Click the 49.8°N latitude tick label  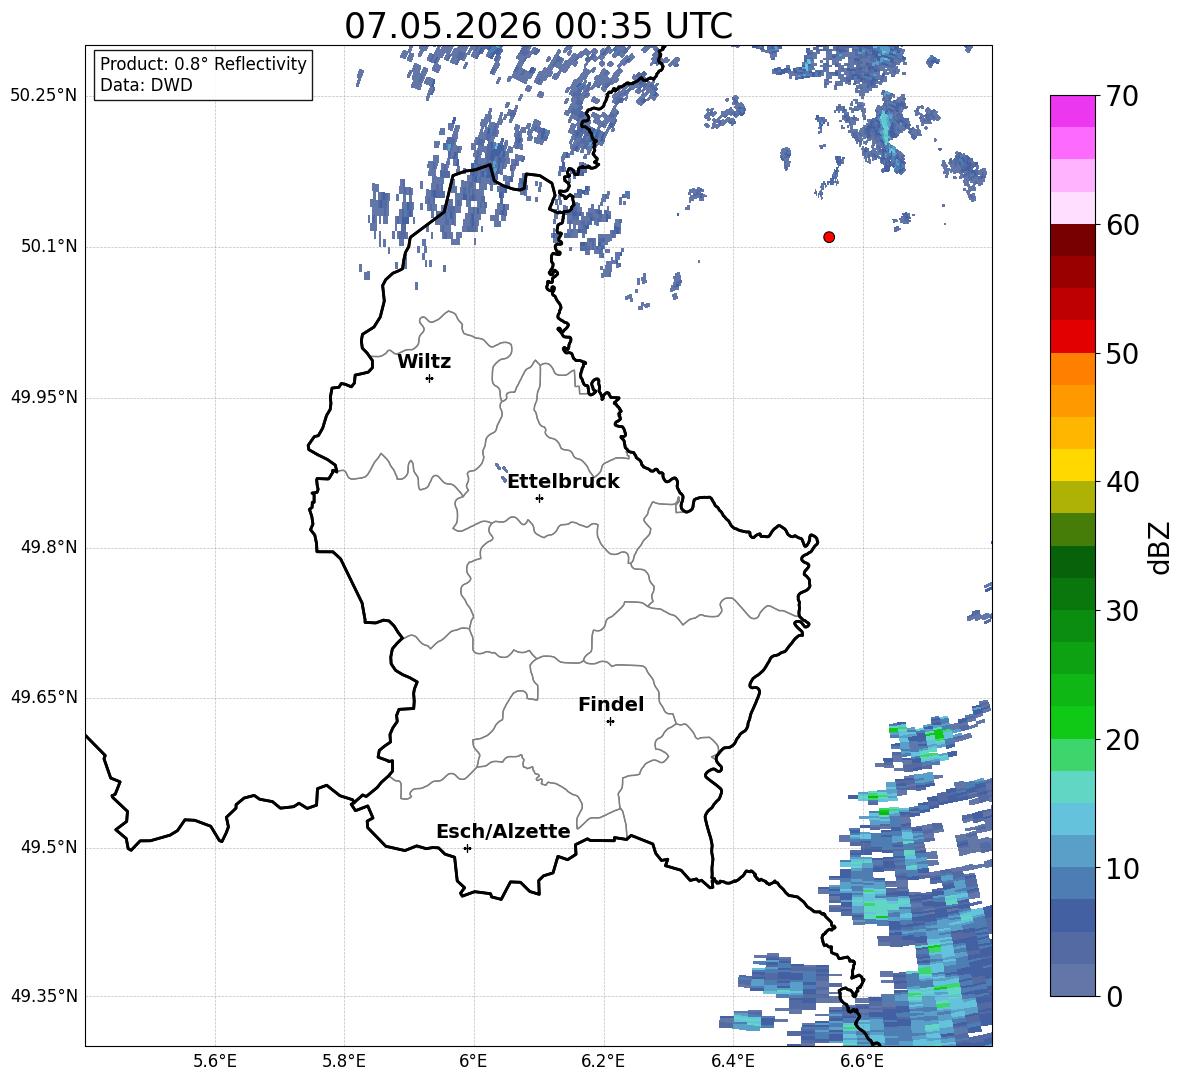tap(49, 547)
